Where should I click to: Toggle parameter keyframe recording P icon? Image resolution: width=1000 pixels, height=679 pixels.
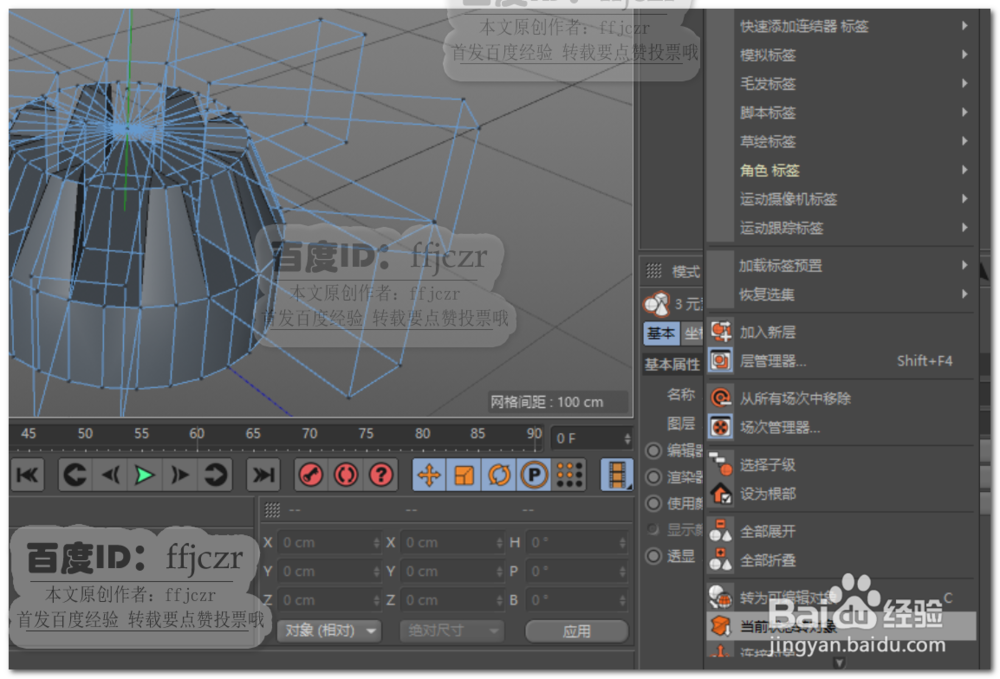tap(534, 475)
